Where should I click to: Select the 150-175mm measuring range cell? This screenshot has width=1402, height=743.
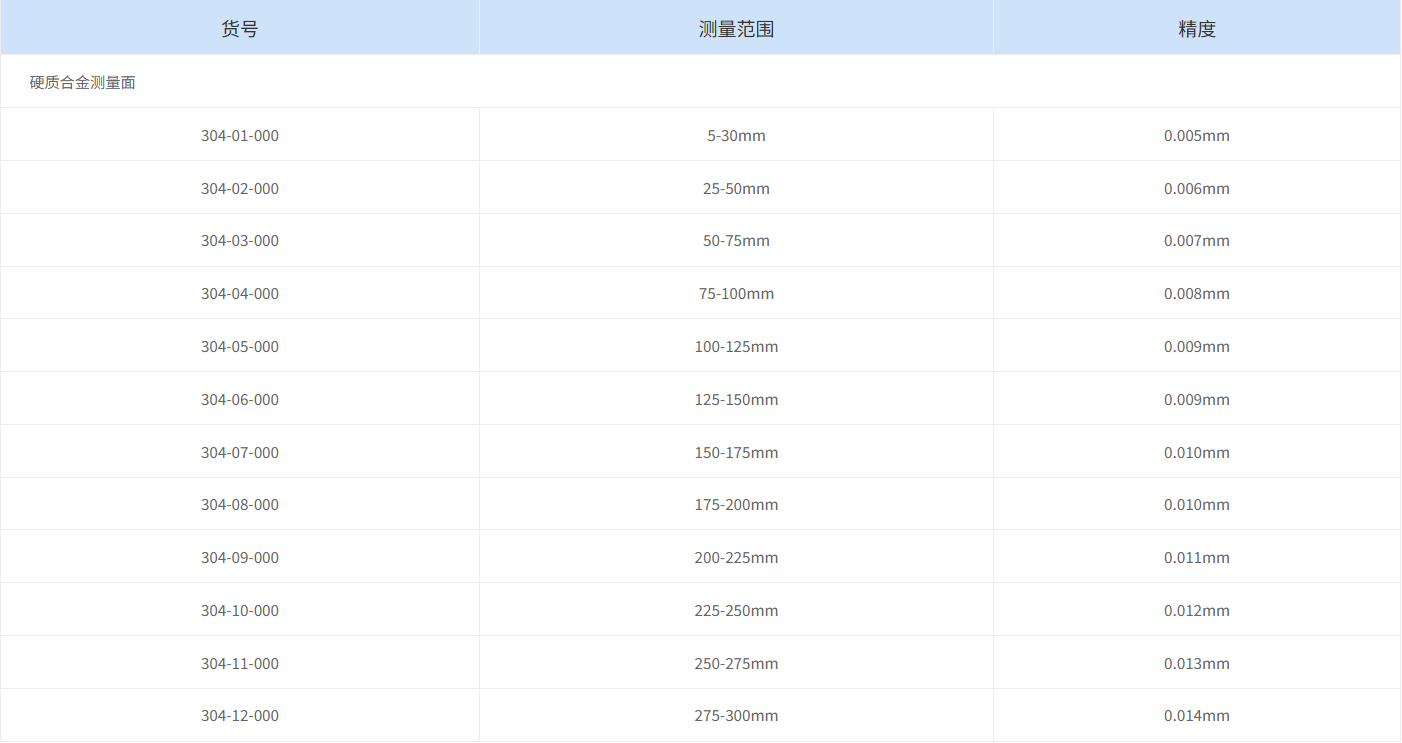(737, 452)
